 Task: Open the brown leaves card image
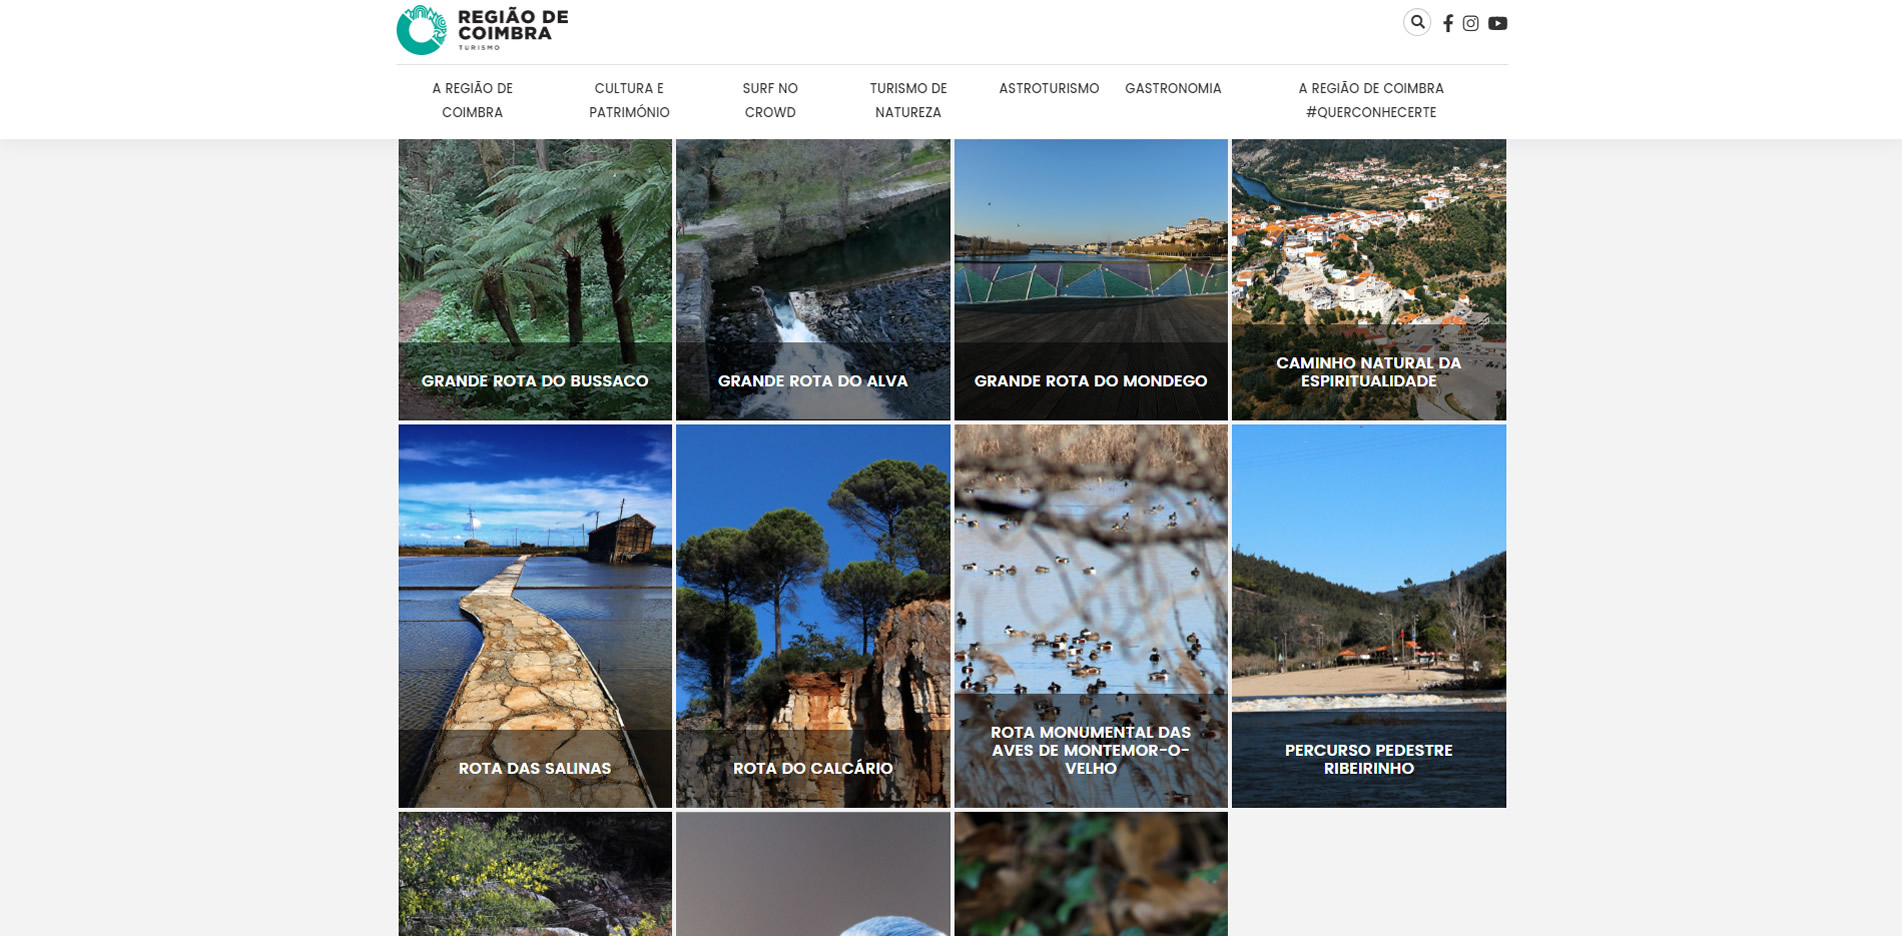[x=1091, y=874]
